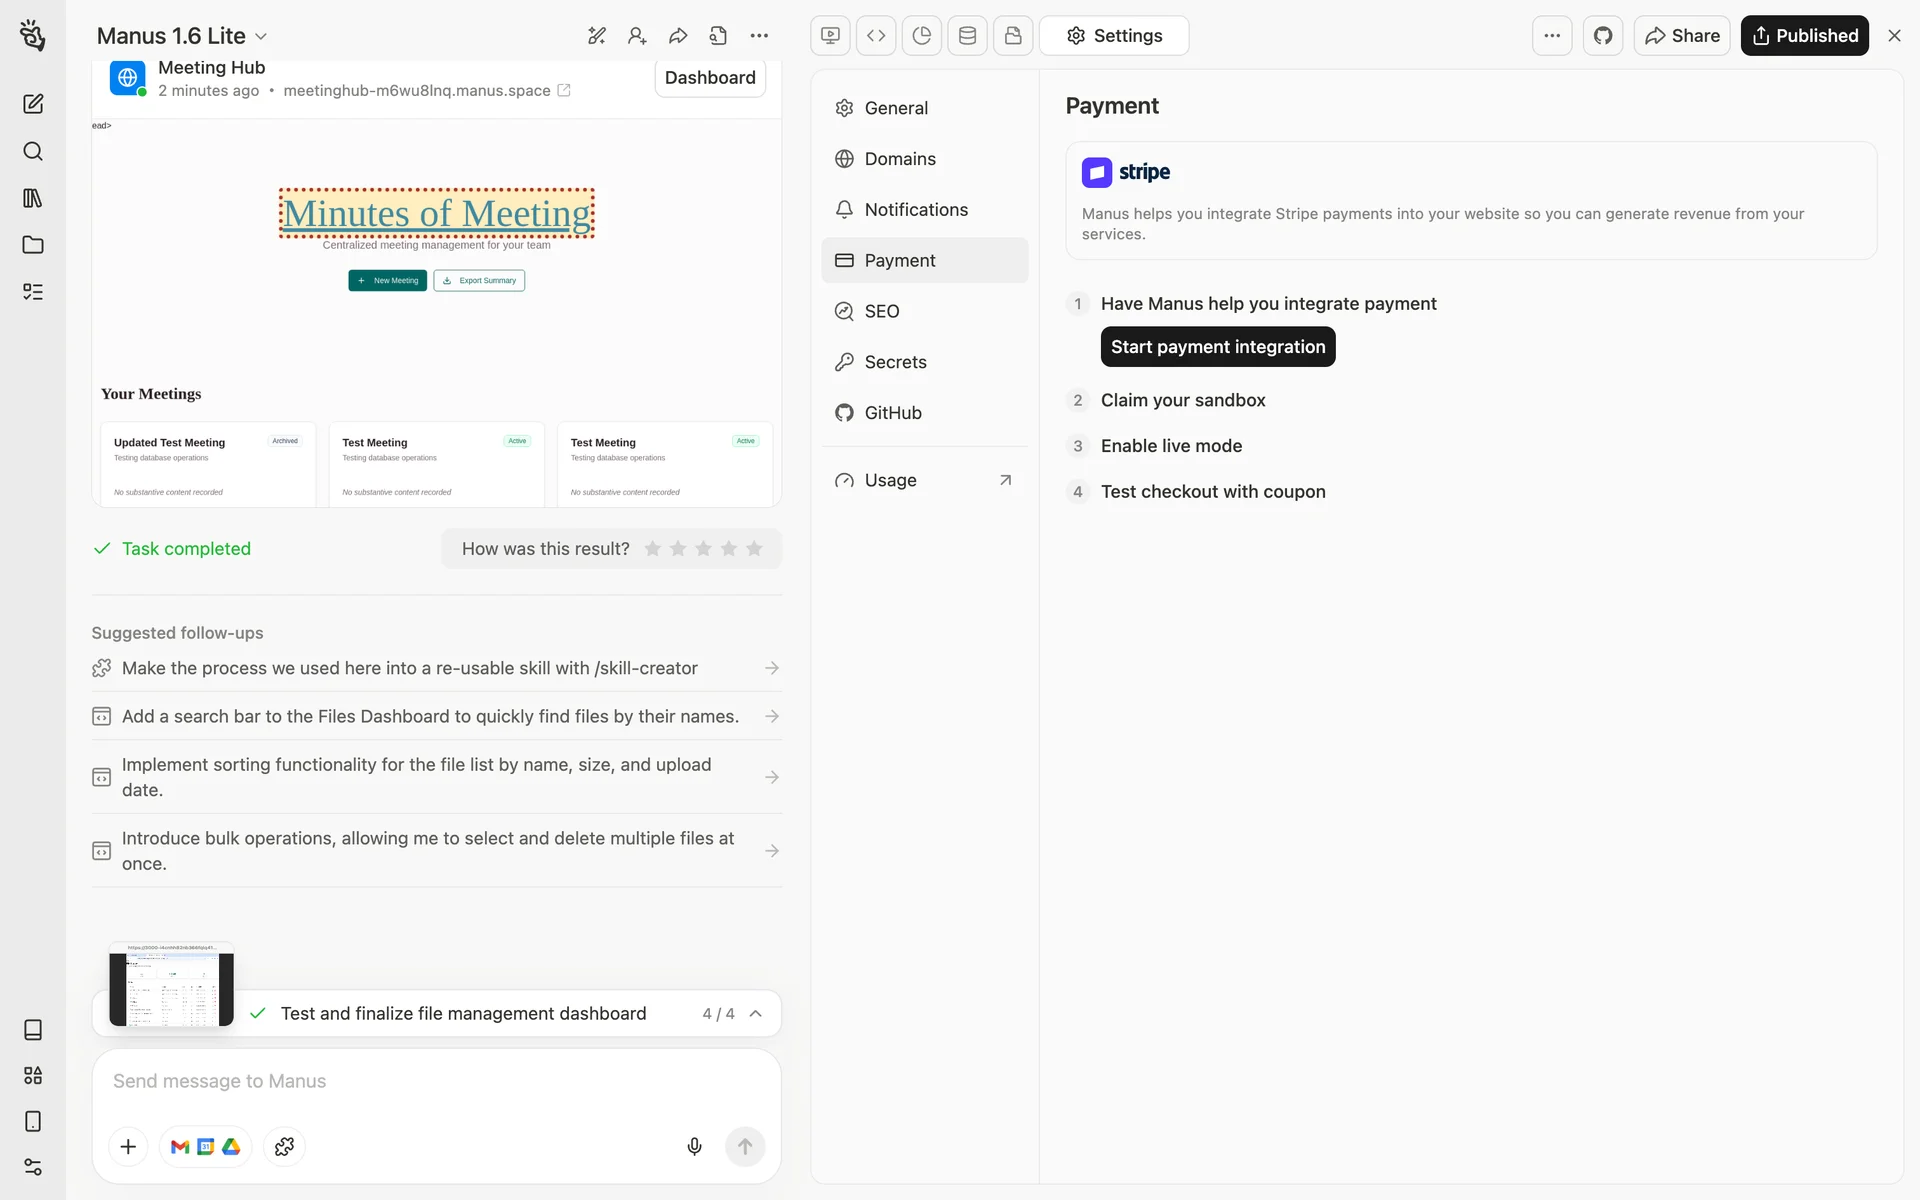Open the analytics pie chart icon

[x=922, y=36]
